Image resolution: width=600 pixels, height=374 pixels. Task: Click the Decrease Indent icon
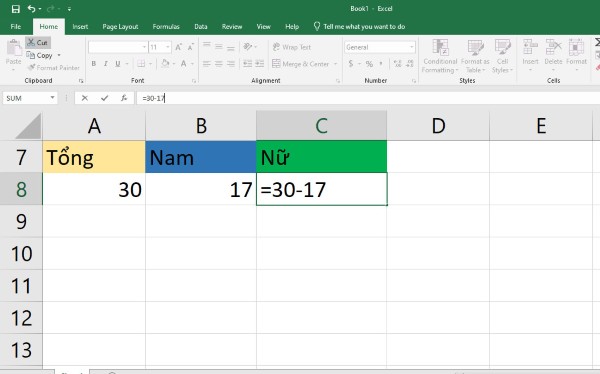click(248, 64)
